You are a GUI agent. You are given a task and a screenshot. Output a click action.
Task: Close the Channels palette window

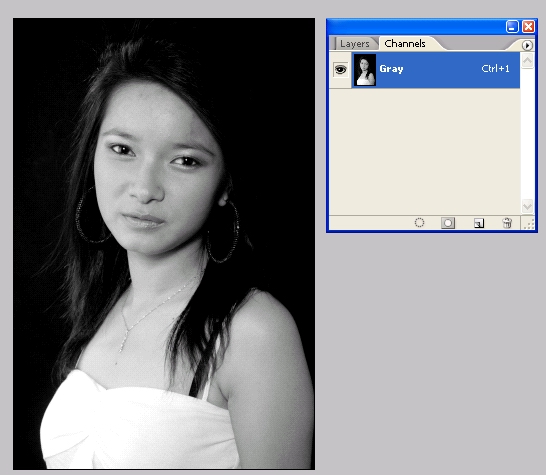point(528,26)
